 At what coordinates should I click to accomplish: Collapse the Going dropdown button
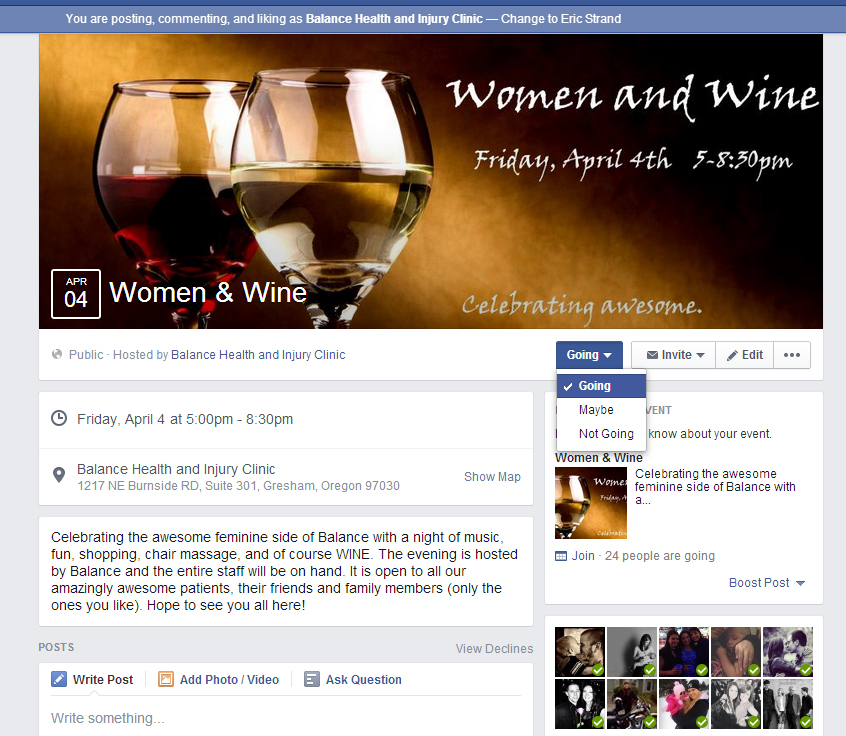pos(589,355)
